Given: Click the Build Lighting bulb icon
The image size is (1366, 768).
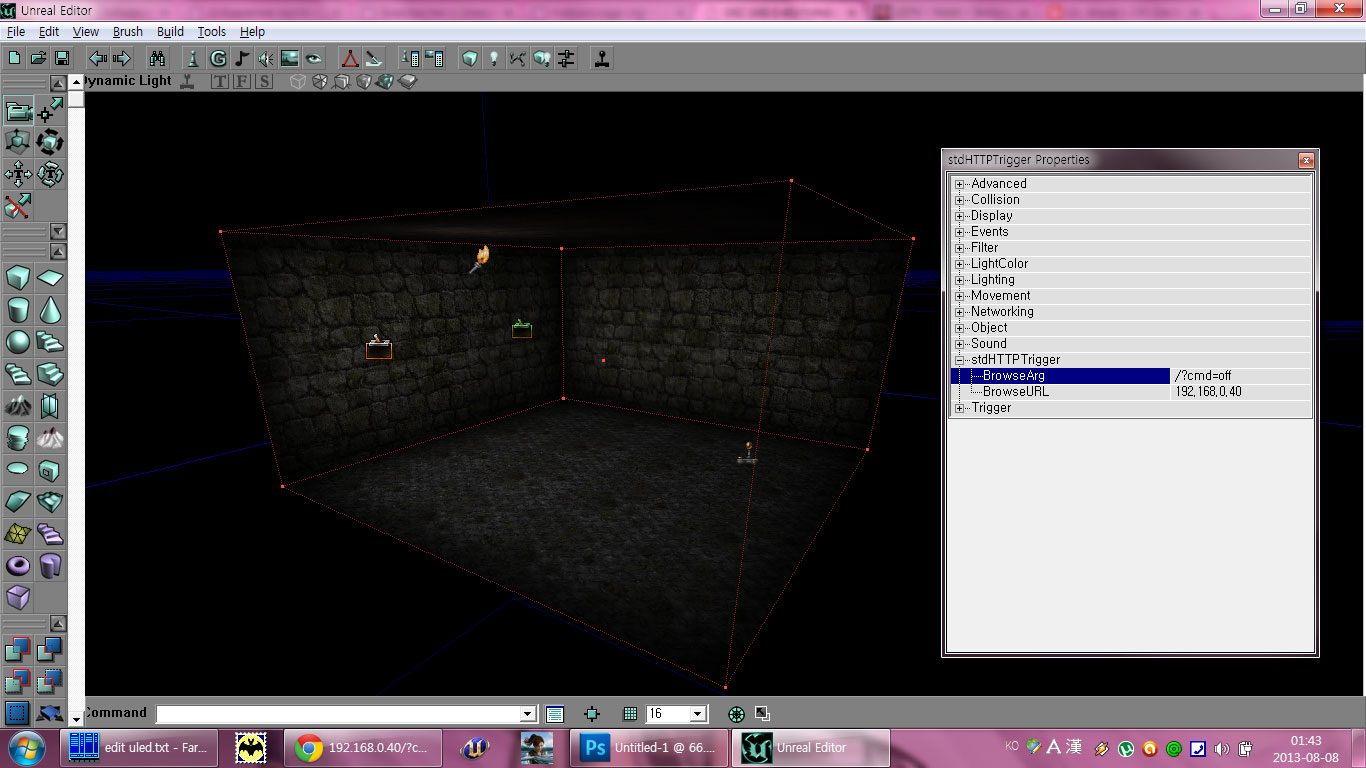Looking at the screenshot, I should coord(493,58).
